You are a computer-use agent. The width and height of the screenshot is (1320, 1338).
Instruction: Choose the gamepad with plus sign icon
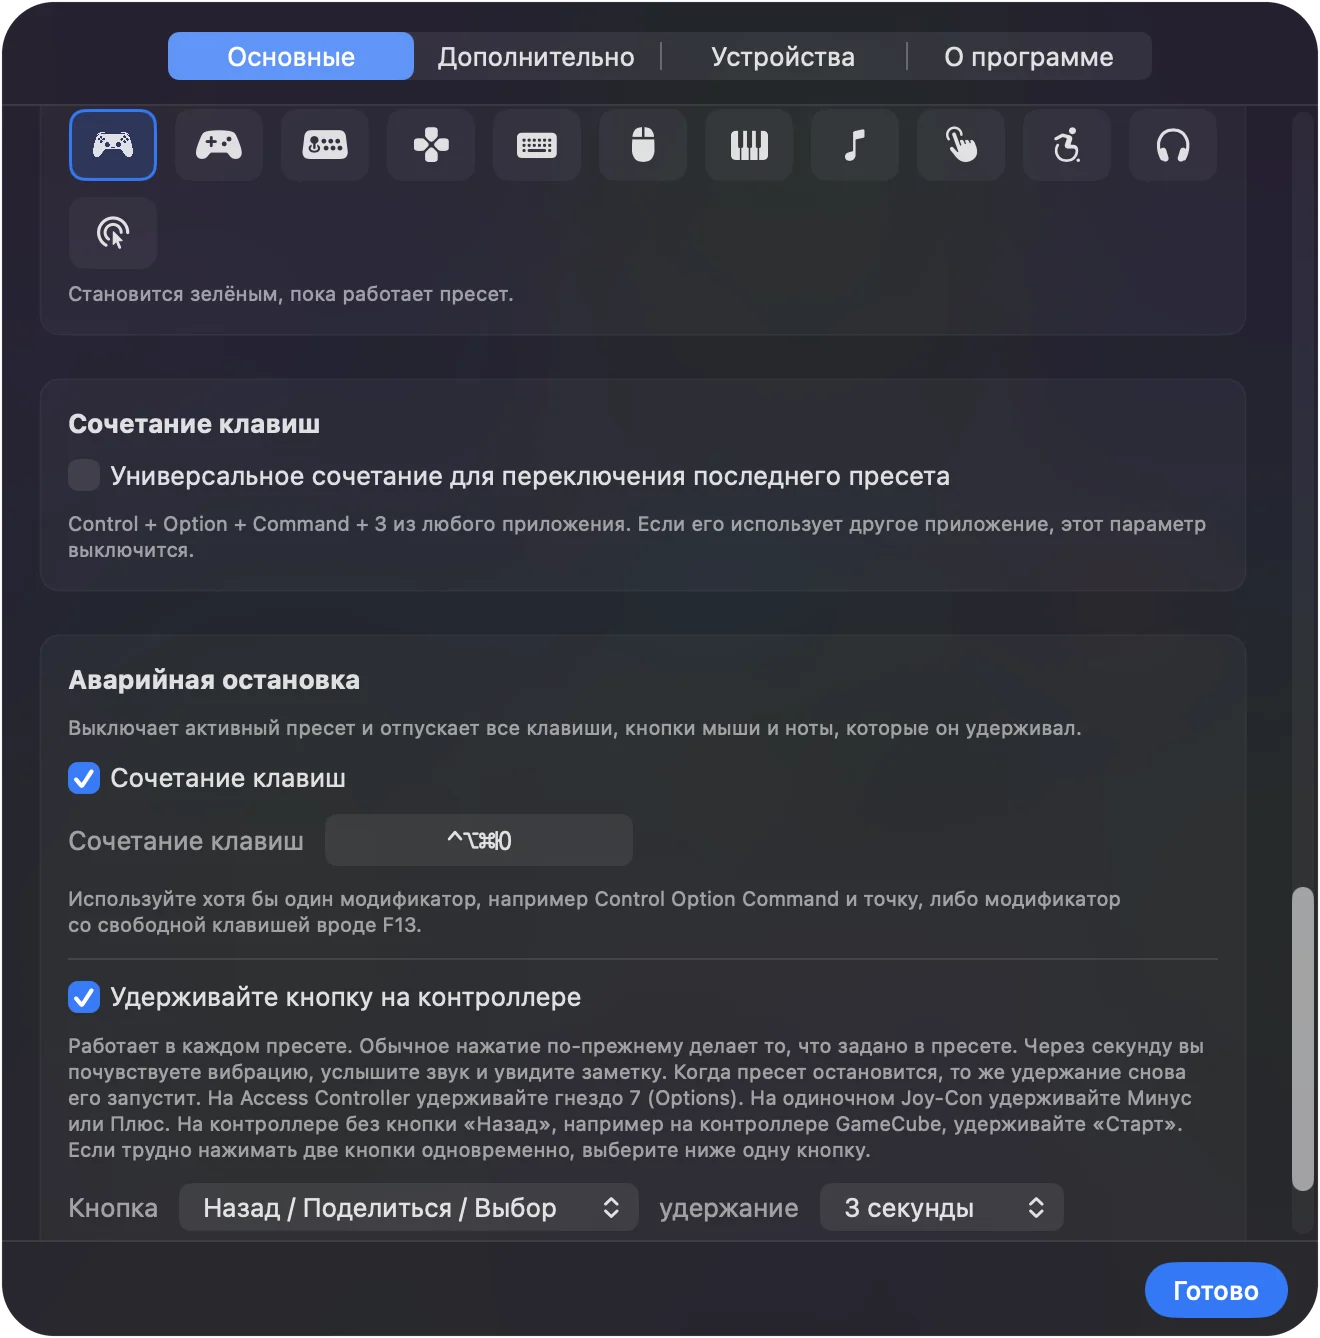[219, 145]
